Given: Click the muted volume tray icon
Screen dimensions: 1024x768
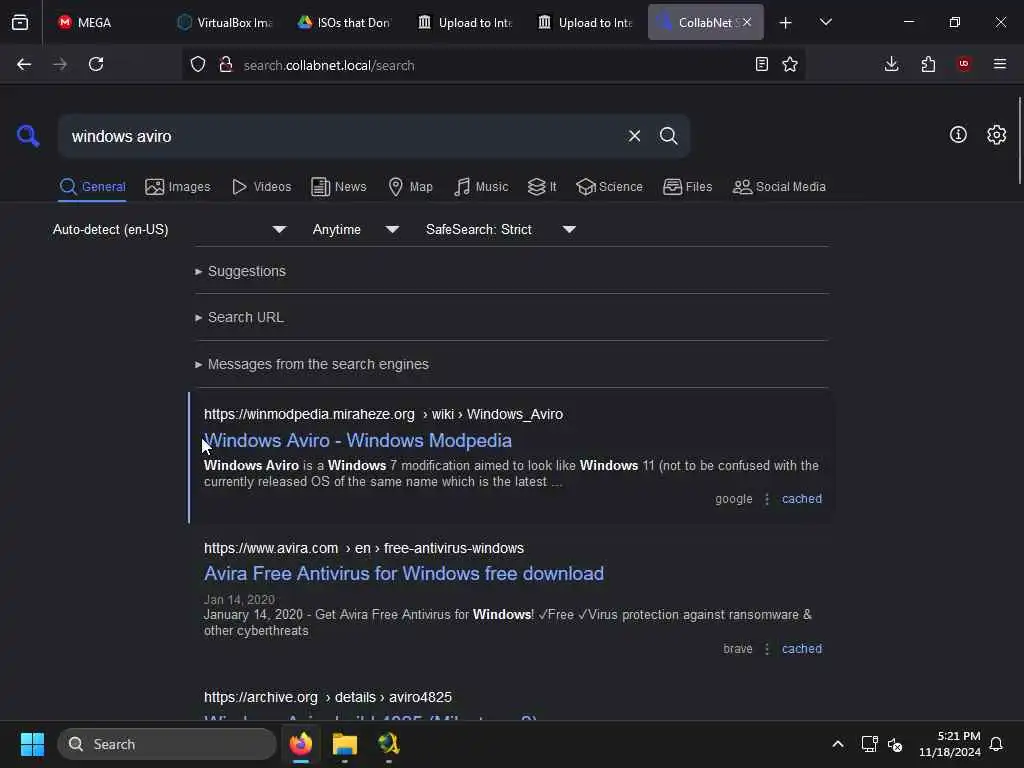Looking at the screenshot, I should coord(895,744).
